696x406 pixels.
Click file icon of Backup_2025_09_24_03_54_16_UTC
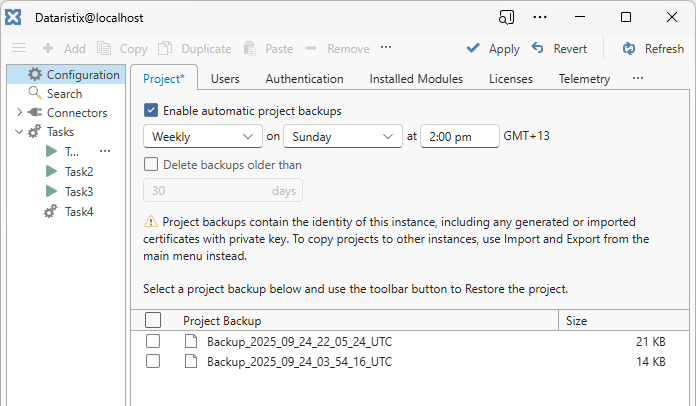click(x=191, y=361)
